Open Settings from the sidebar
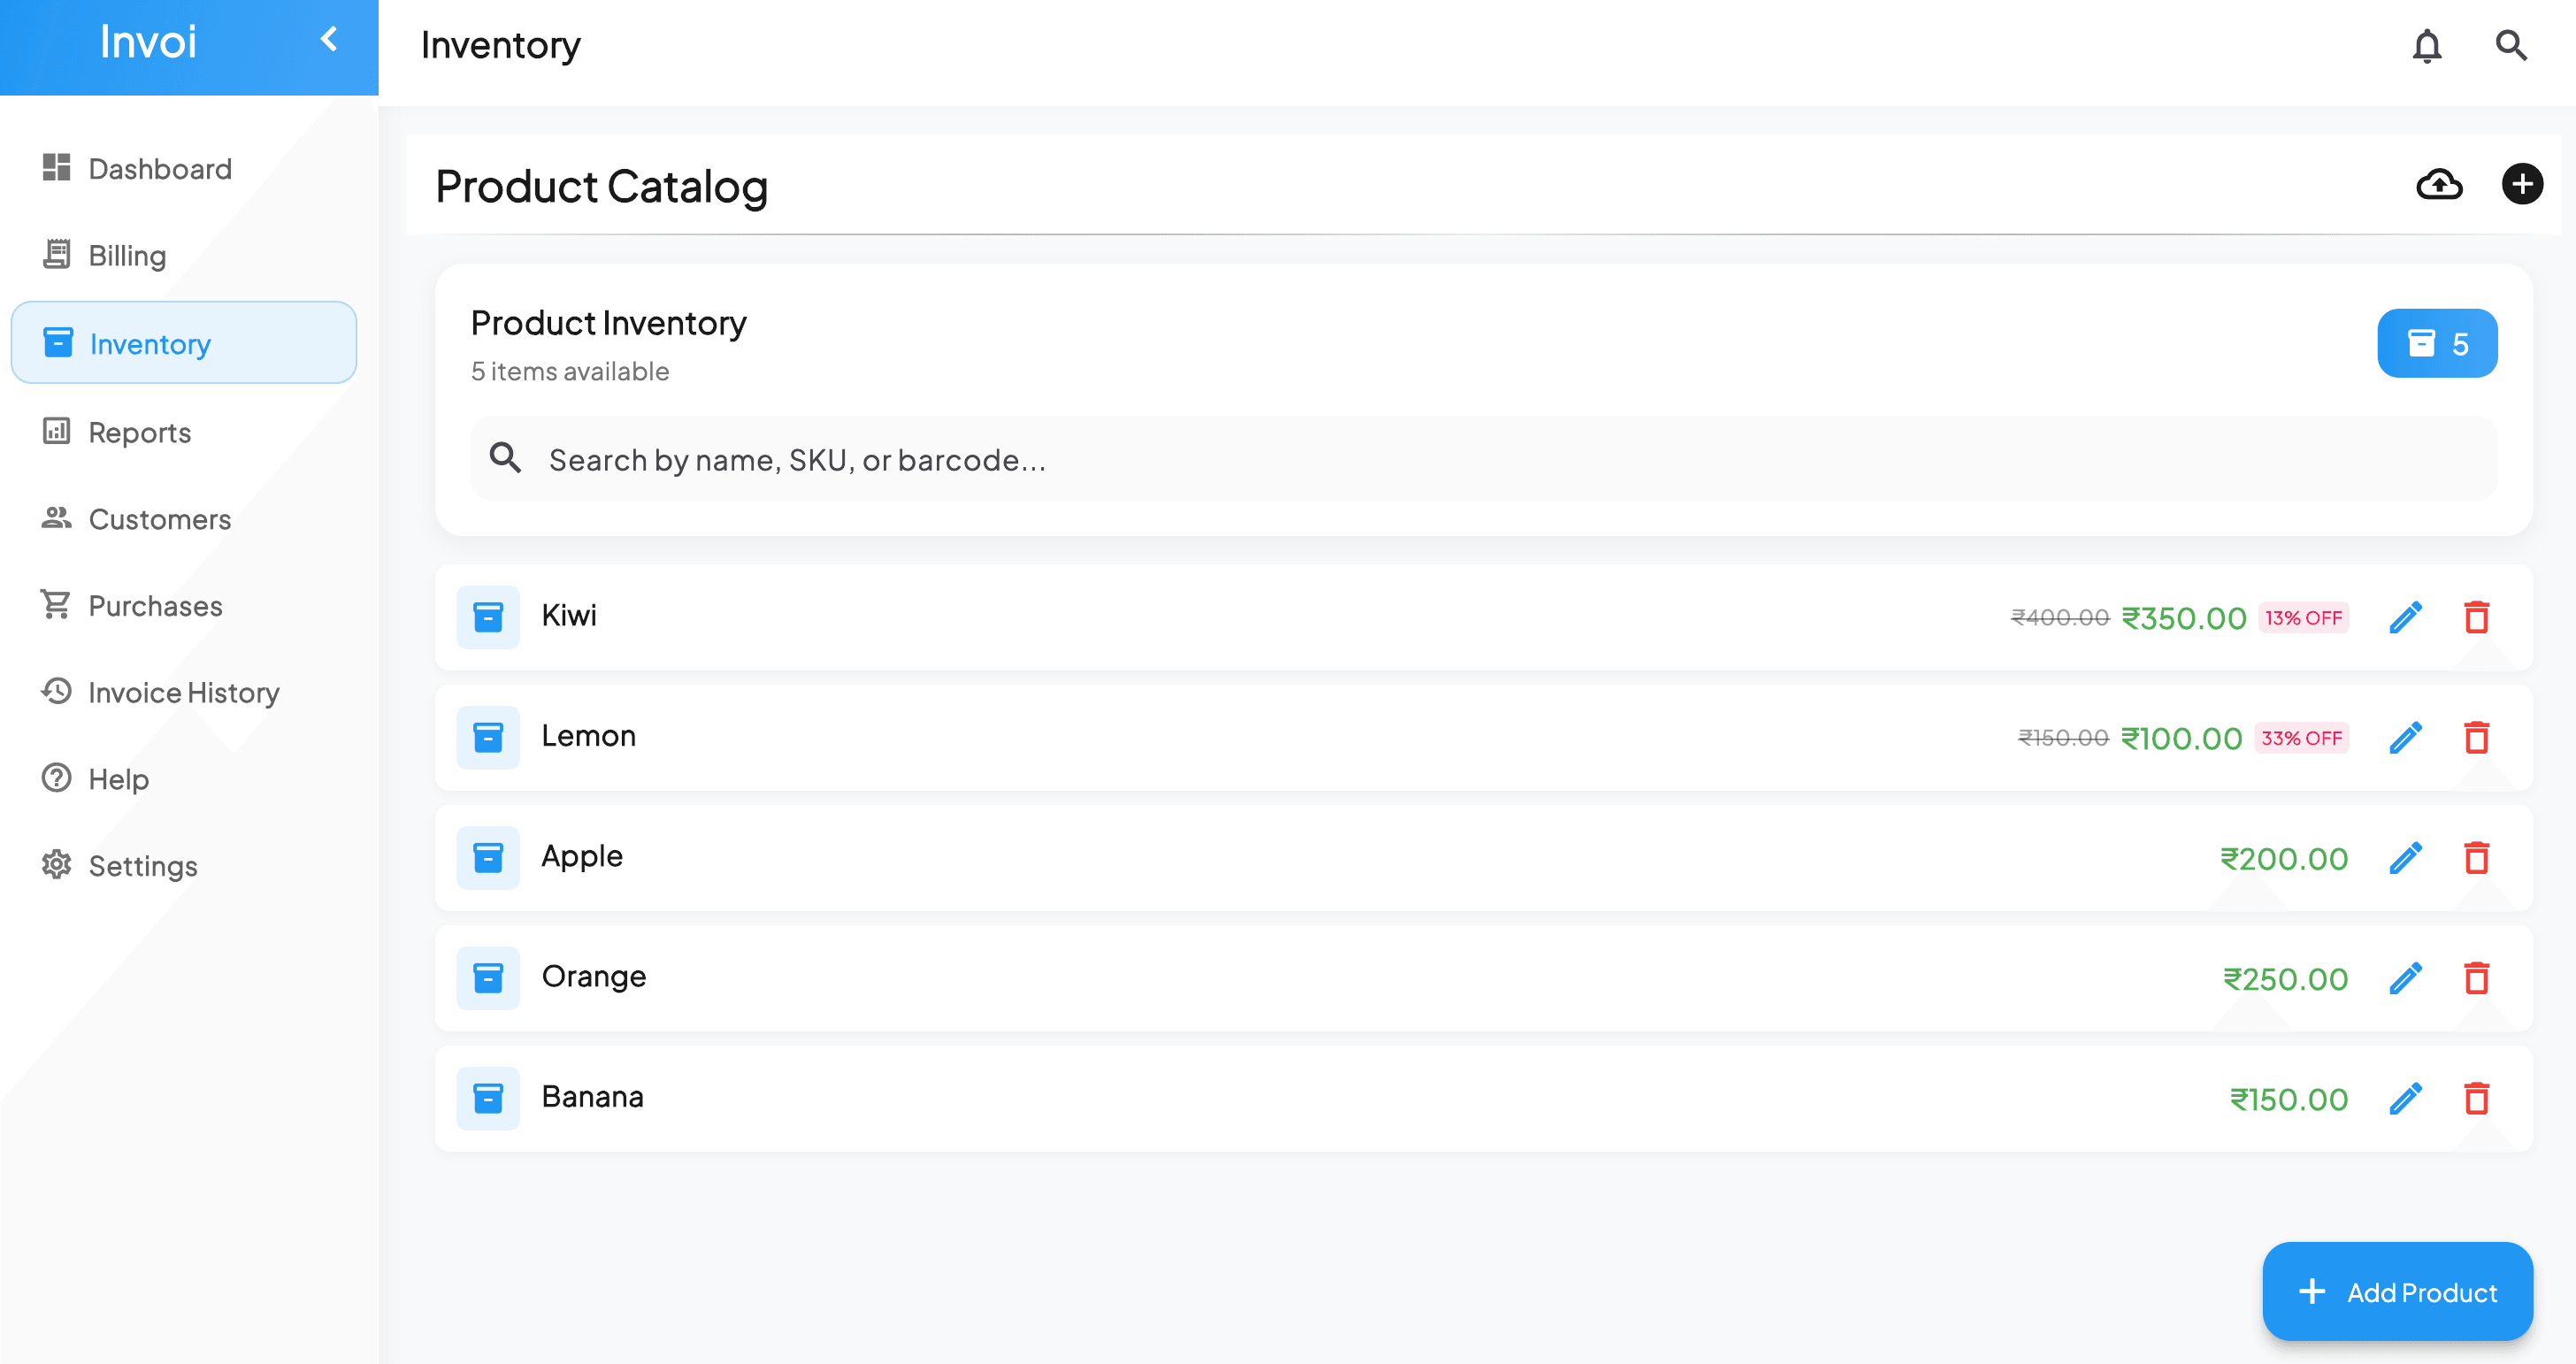 pos(142,866)
